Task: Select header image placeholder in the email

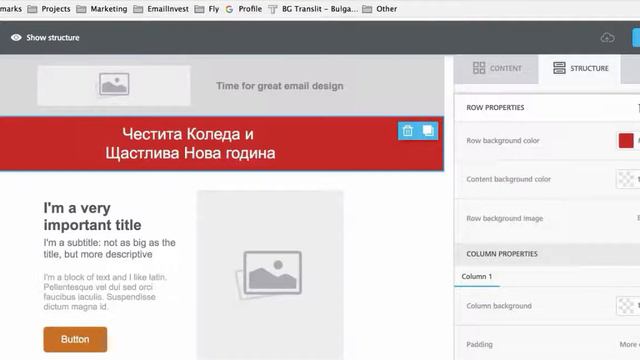Action: tap(114, 86)
